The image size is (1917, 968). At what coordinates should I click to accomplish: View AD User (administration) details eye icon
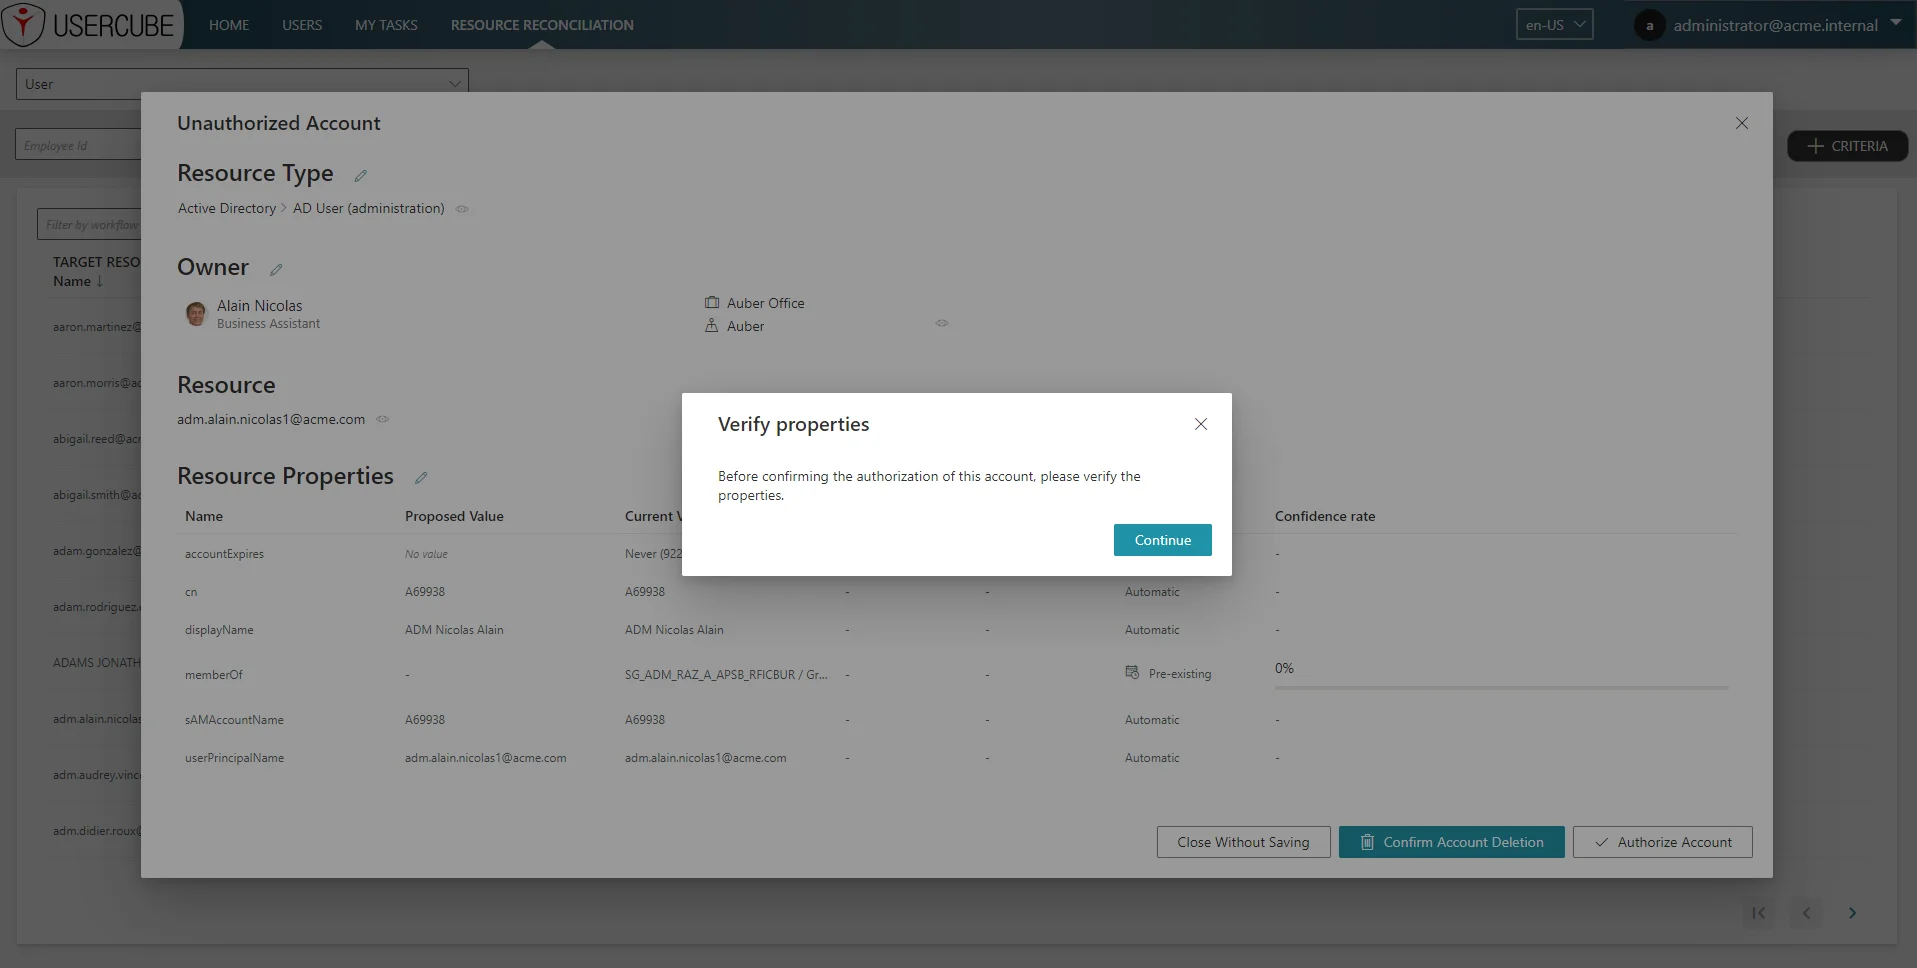tap(462, 209)
